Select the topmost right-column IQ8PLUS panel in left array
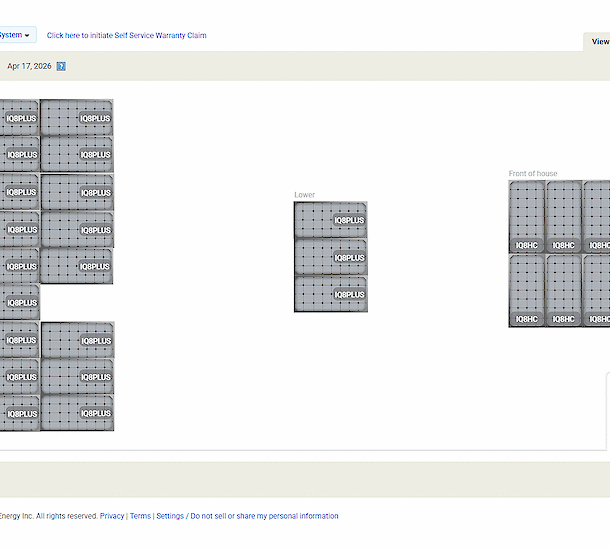Image resolution: width=610 pixels, height=548 pixels. (x=77, y=117)
